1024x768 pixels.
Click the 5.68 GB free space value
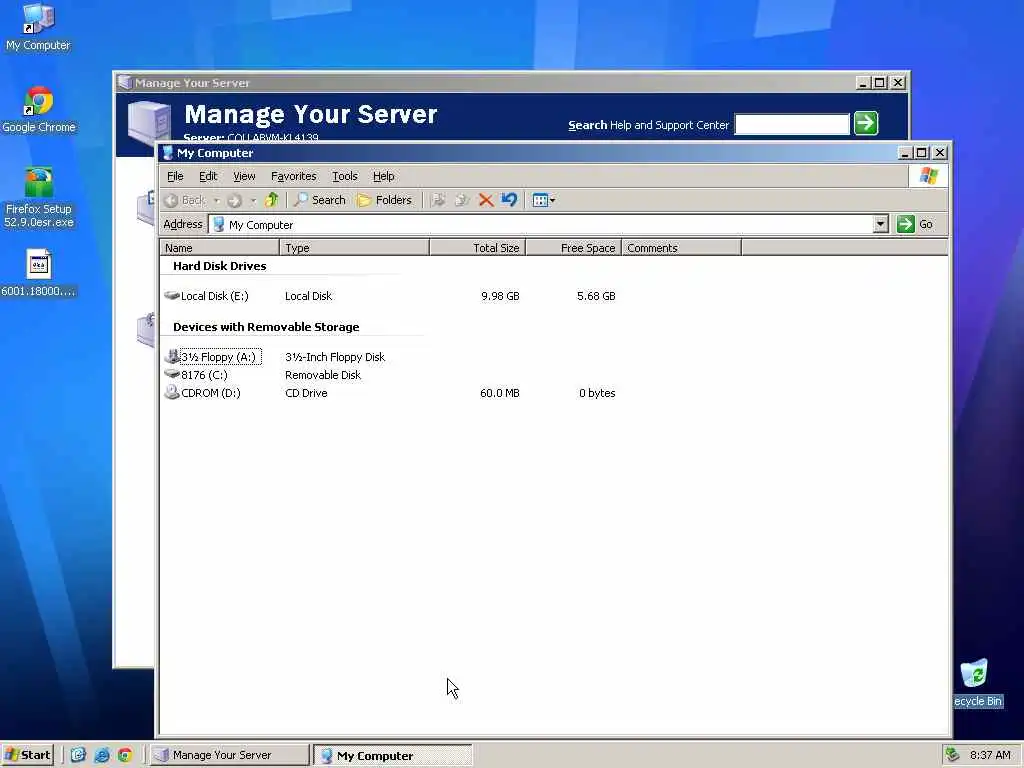click(596, 296)
